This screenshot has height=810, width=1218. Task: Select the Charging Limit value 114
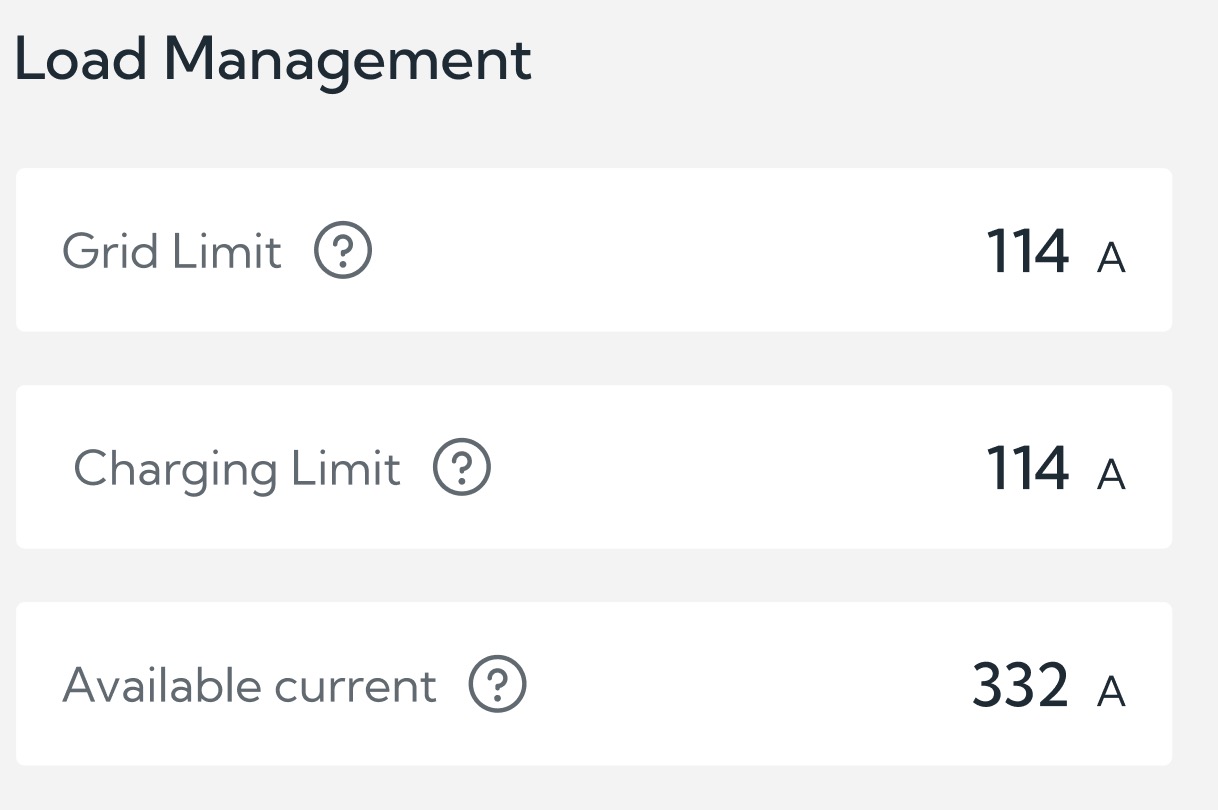pos(1027,468)
